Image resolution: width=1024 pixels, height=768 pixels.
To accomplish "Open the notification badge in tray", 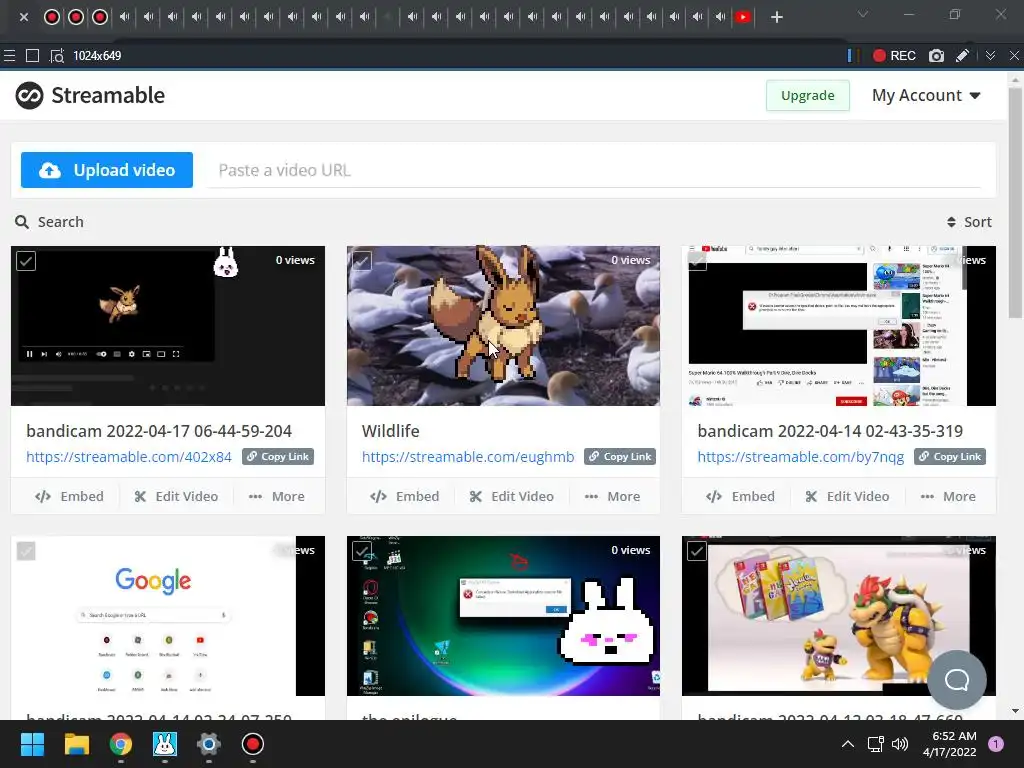I will click(995, 744).
